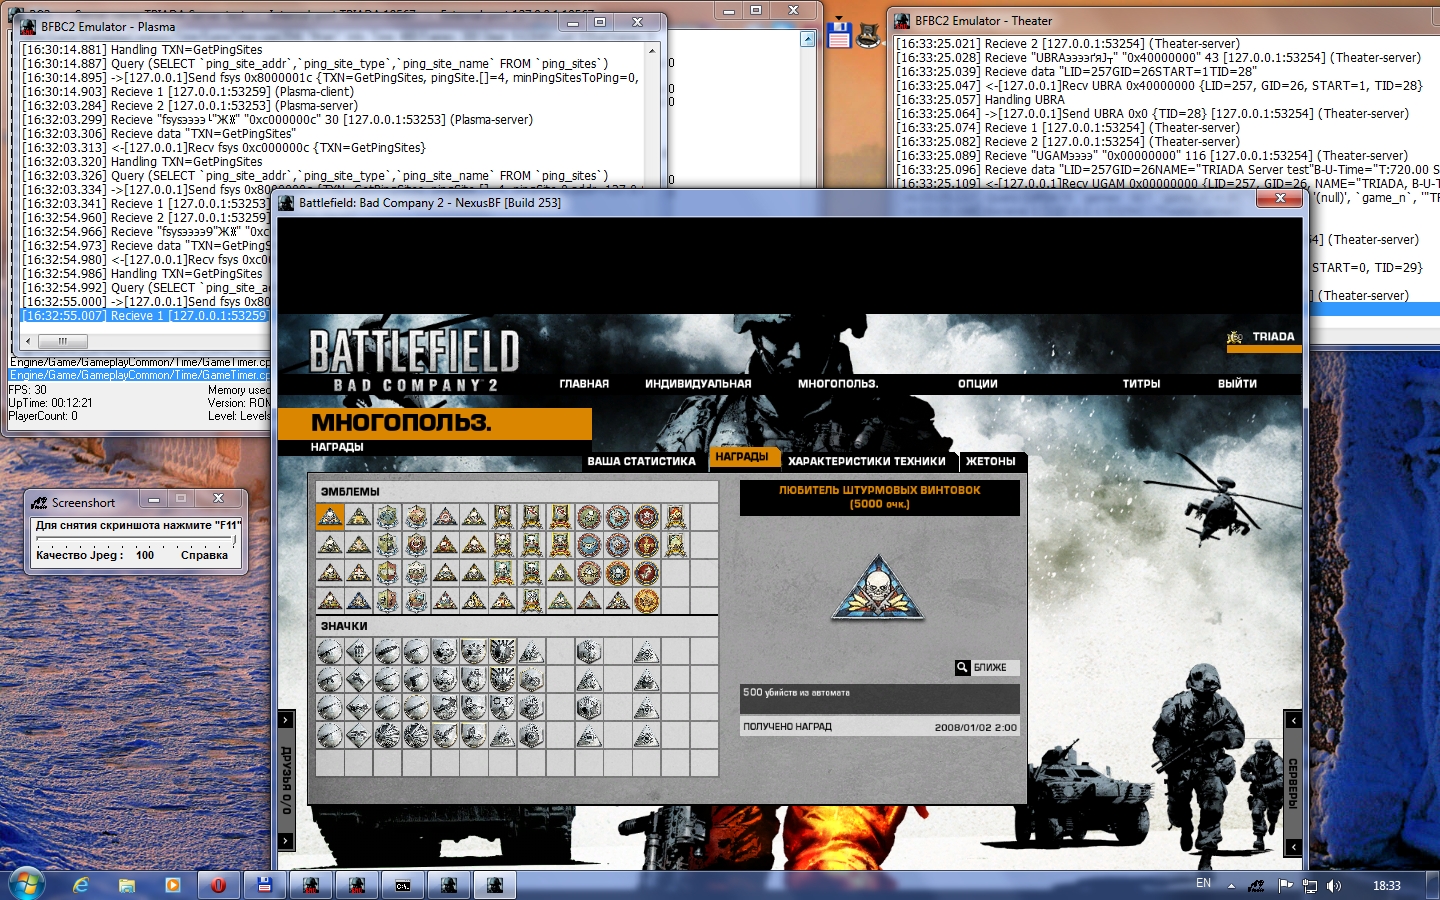Screen dimensions: 1440x900
Task: Switch to ВАША СТАТИСТИКА tab
Action: click(x=641, y=461)
